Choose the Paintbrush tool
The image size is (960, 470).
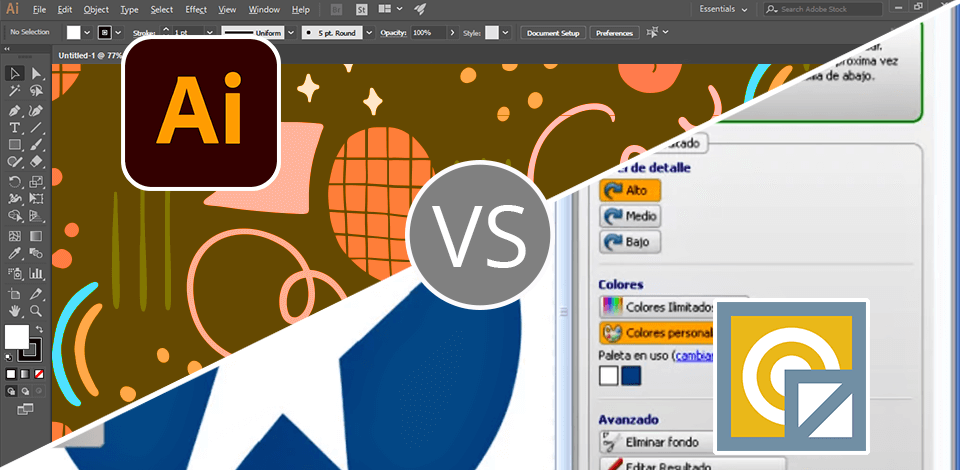coord(36,145)
